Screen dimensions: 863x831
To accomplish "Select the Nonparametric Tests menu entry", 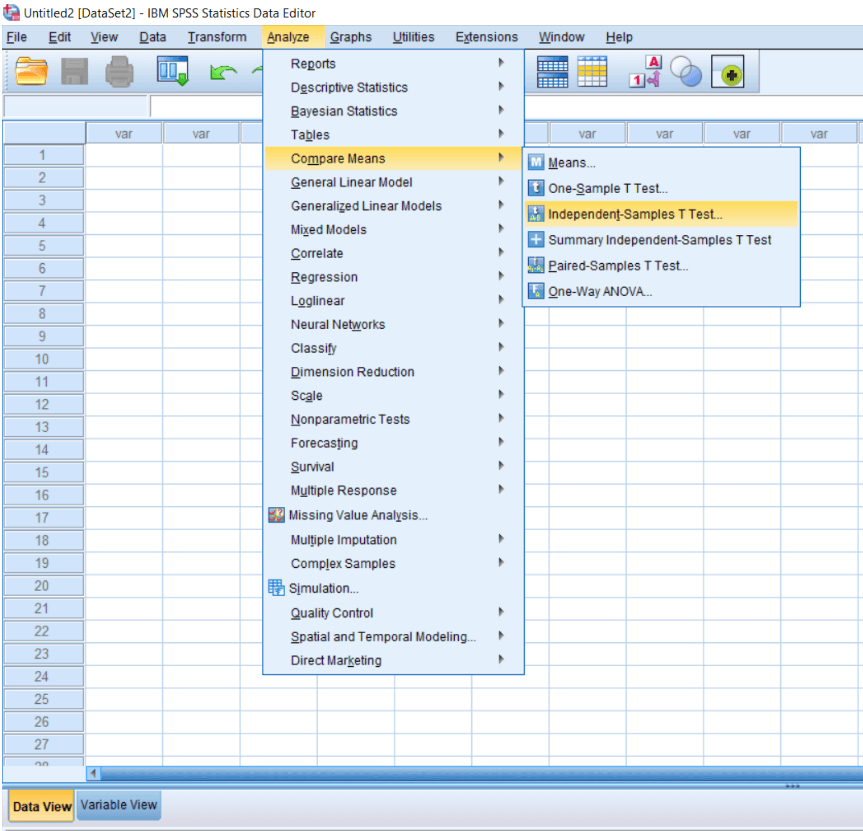I will point(393,419).
